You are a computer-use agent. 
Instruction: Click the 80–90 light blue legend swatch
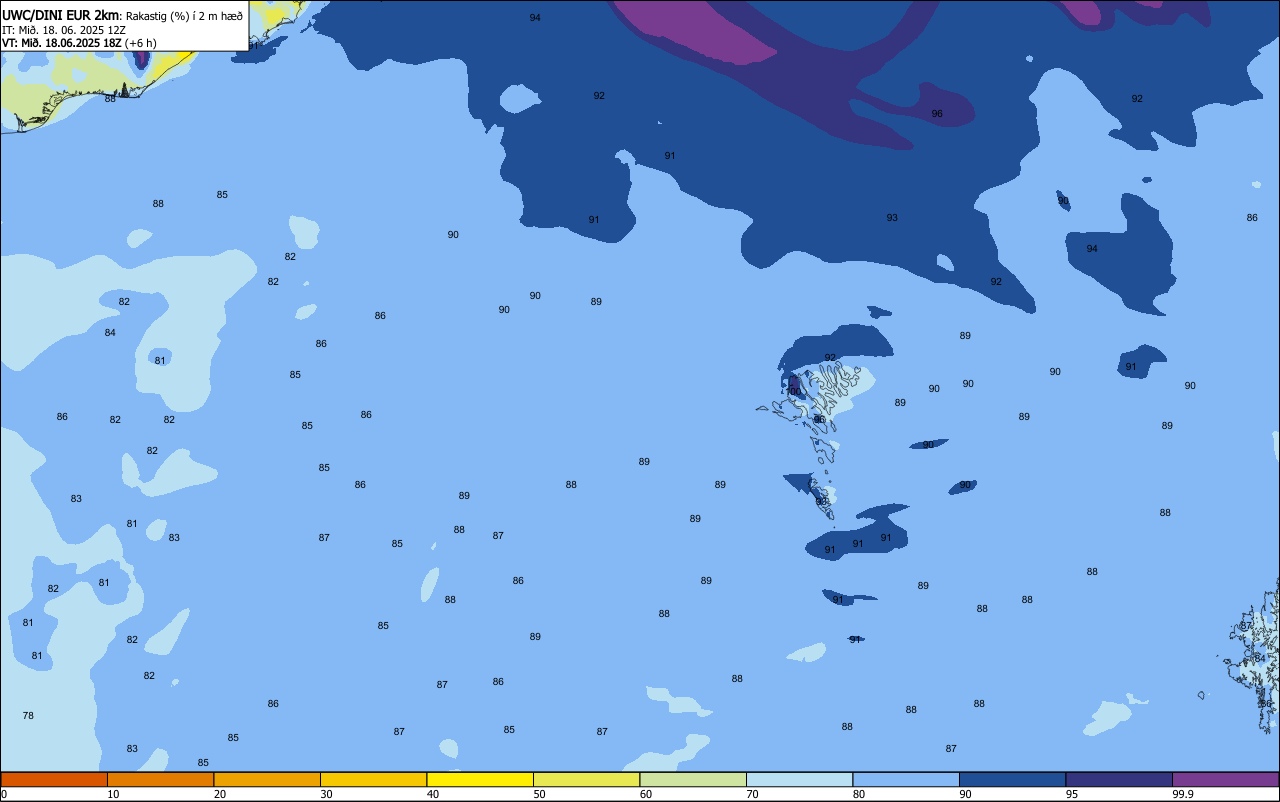click(906, 779)
